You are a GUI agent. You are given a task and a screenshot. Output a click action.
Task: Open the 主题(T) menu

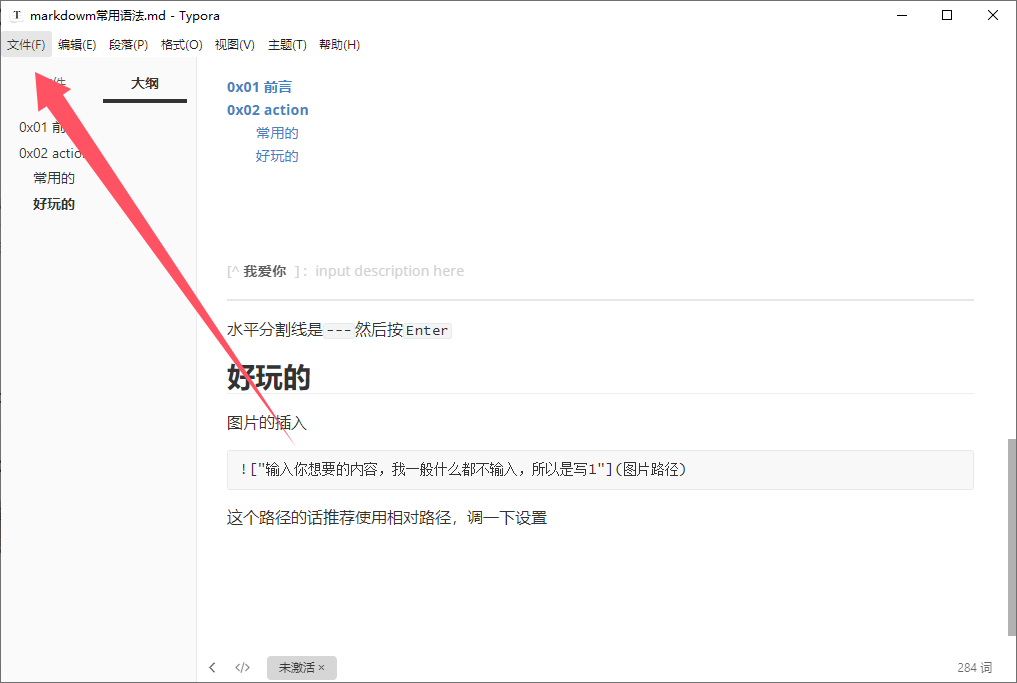287,45
